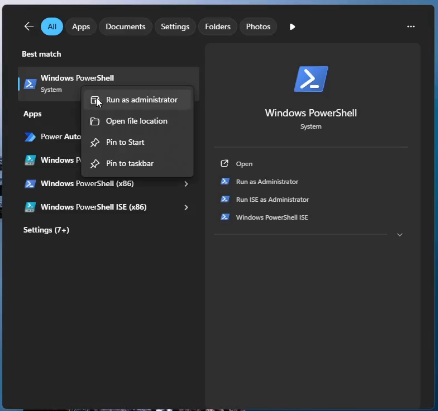Select the Settings filter tab

175,27
